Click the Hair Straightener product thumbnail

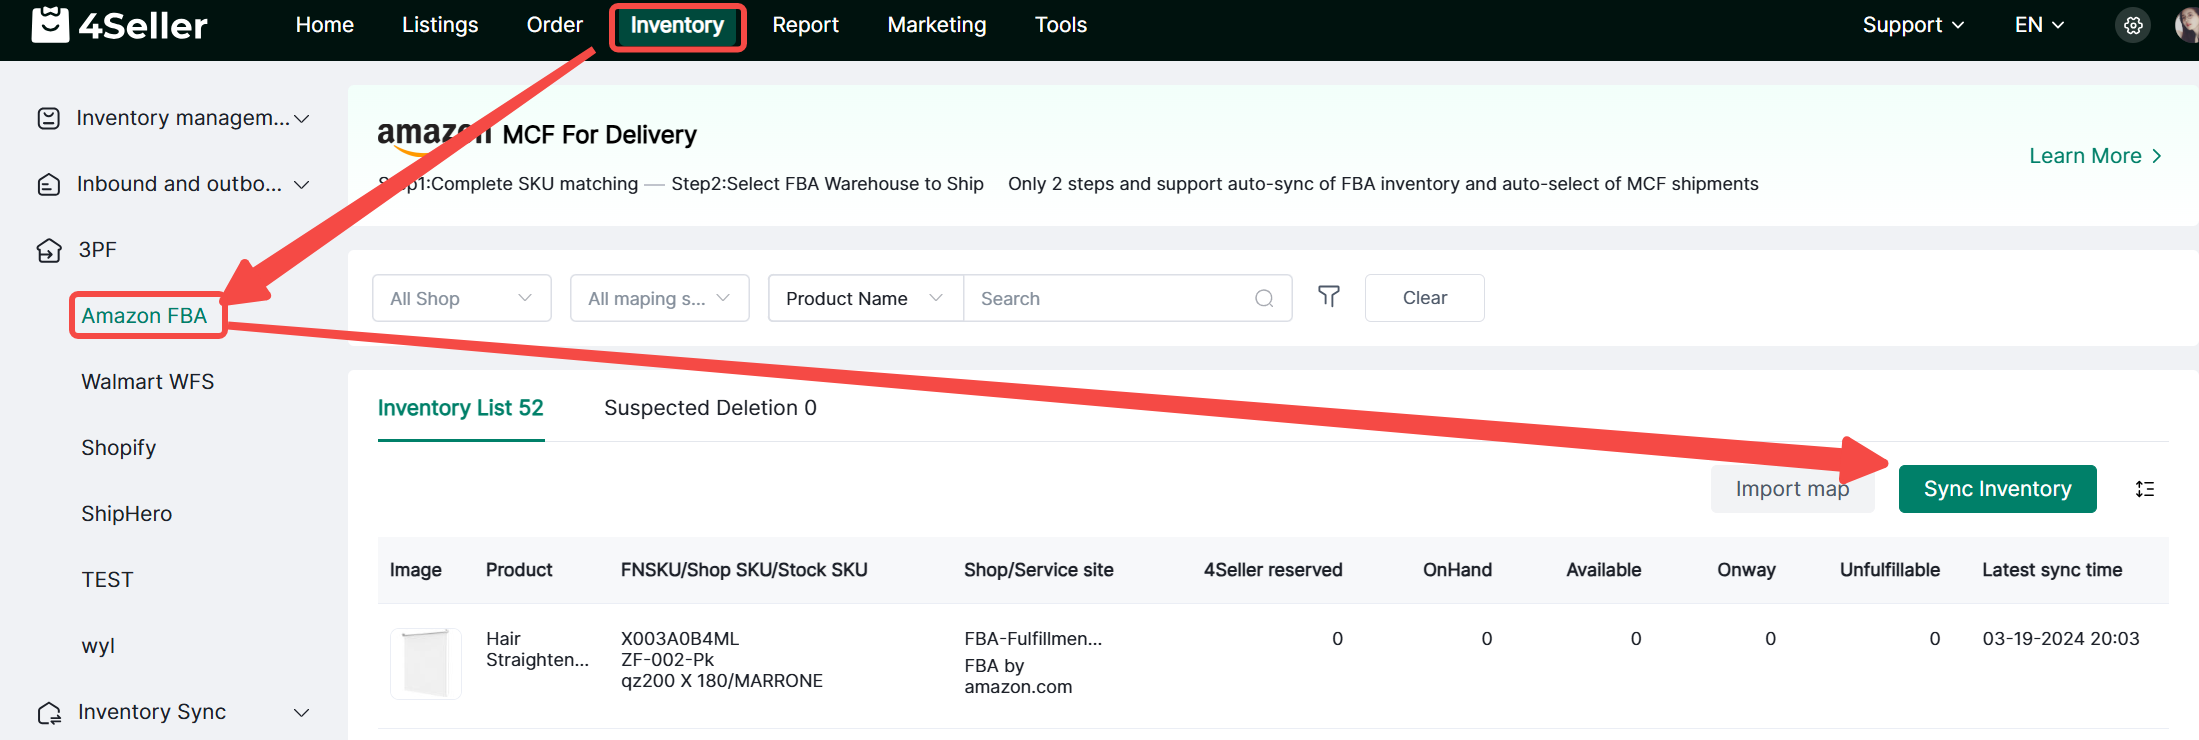pyautogui.click(x=425, y=663)
